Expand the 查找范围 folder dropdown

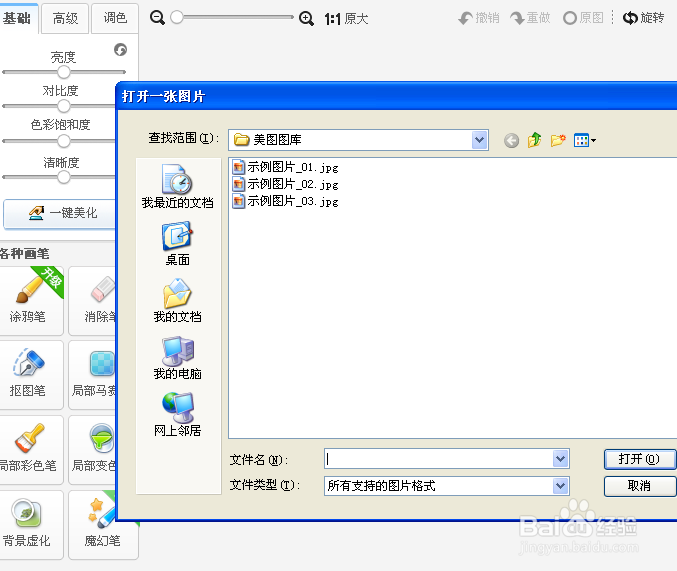click(x=479, y=140)
